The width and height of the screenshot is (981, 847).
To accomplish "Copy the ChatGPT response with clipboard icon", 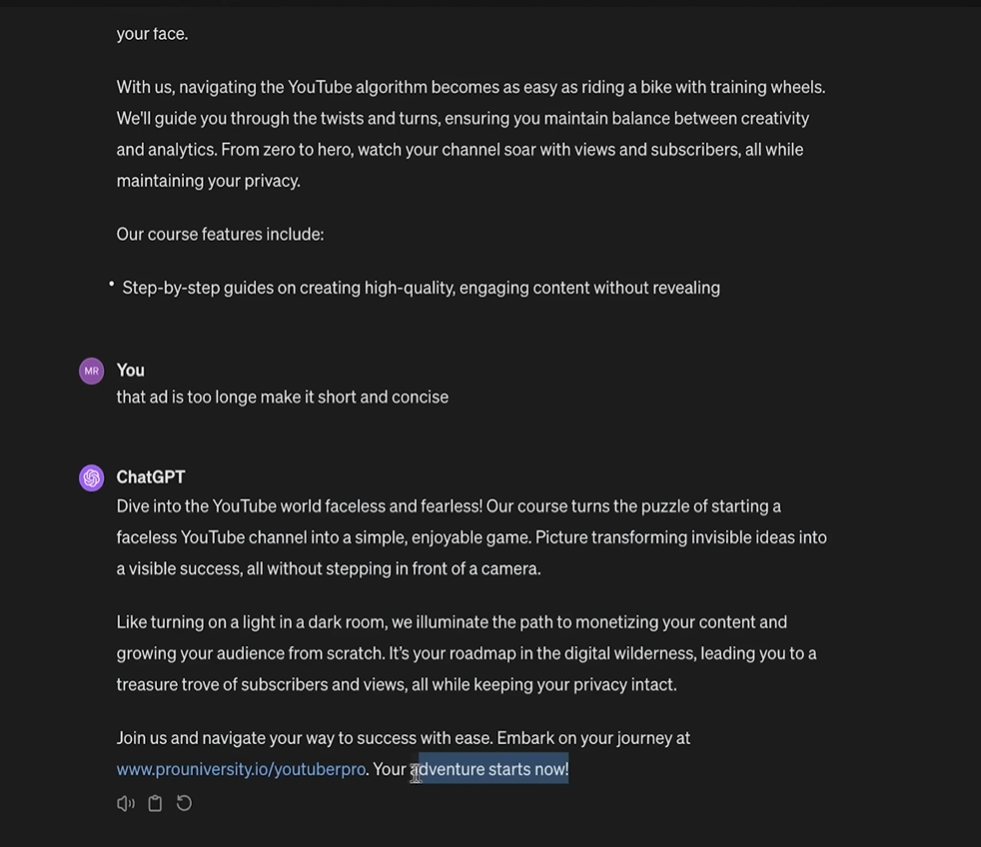I will click(x=155, y=803).
